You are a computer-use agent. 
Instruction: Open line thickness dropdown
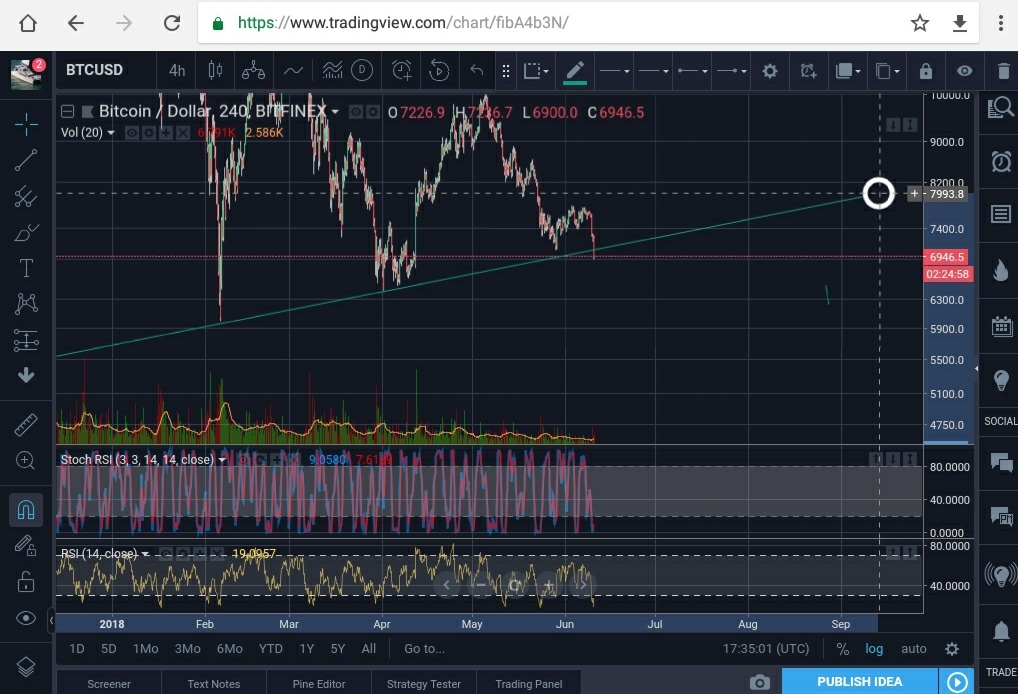(652, 70)
